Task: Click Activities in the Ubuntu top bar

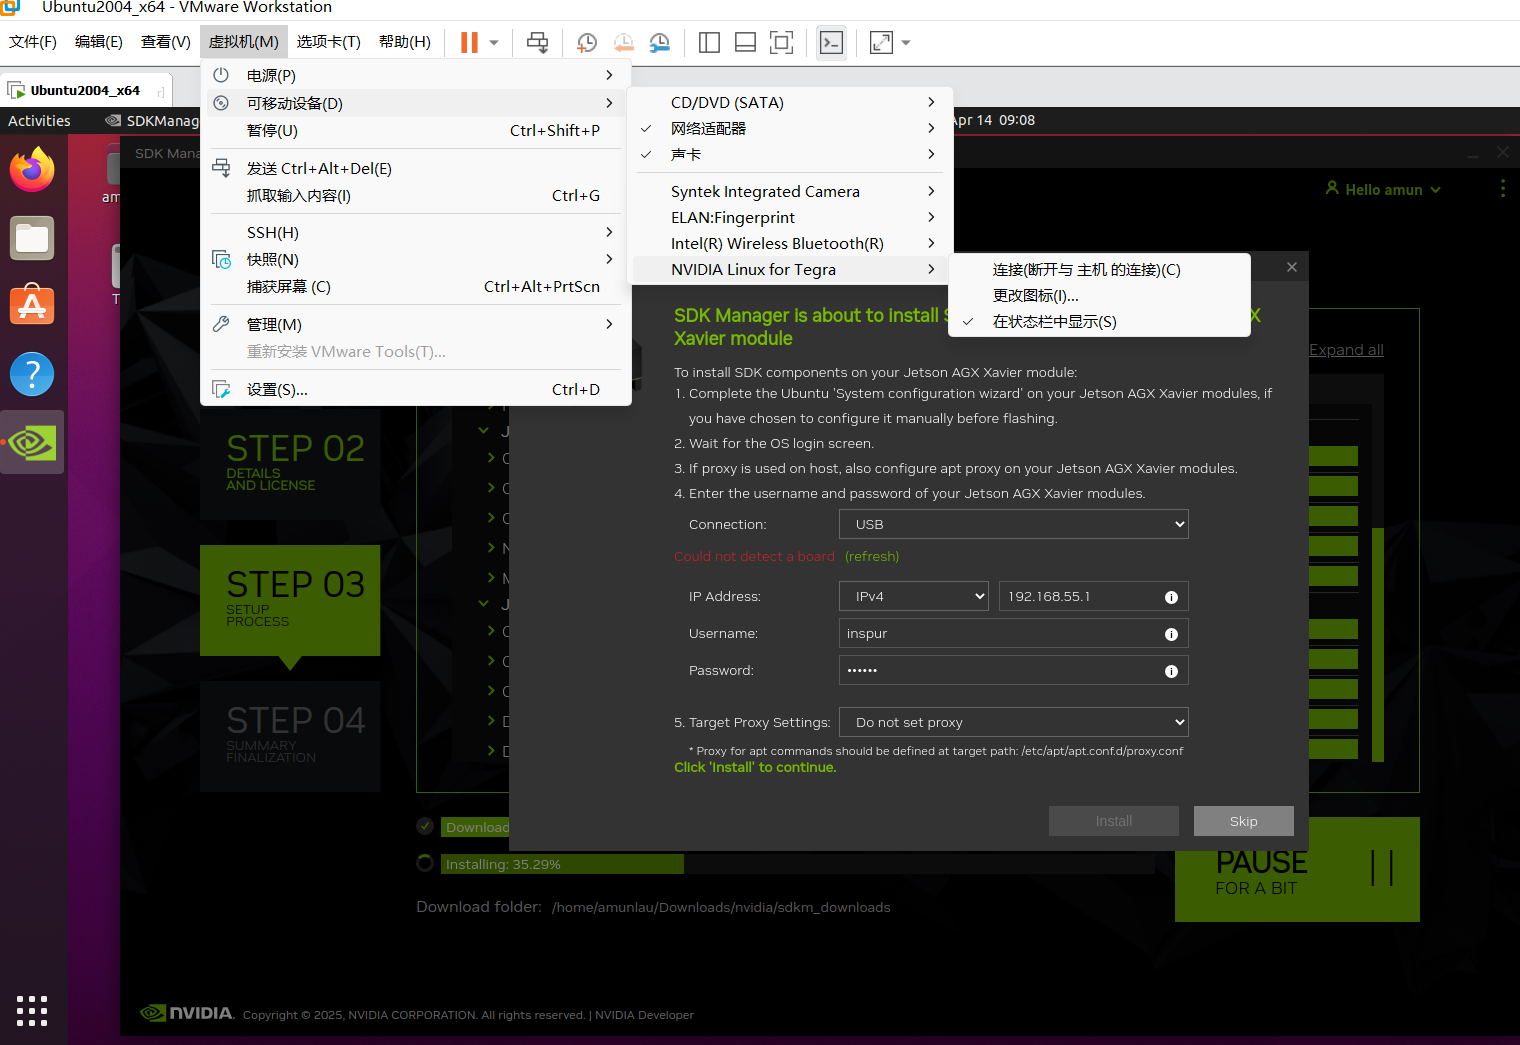Action: (x=39, y=120)
